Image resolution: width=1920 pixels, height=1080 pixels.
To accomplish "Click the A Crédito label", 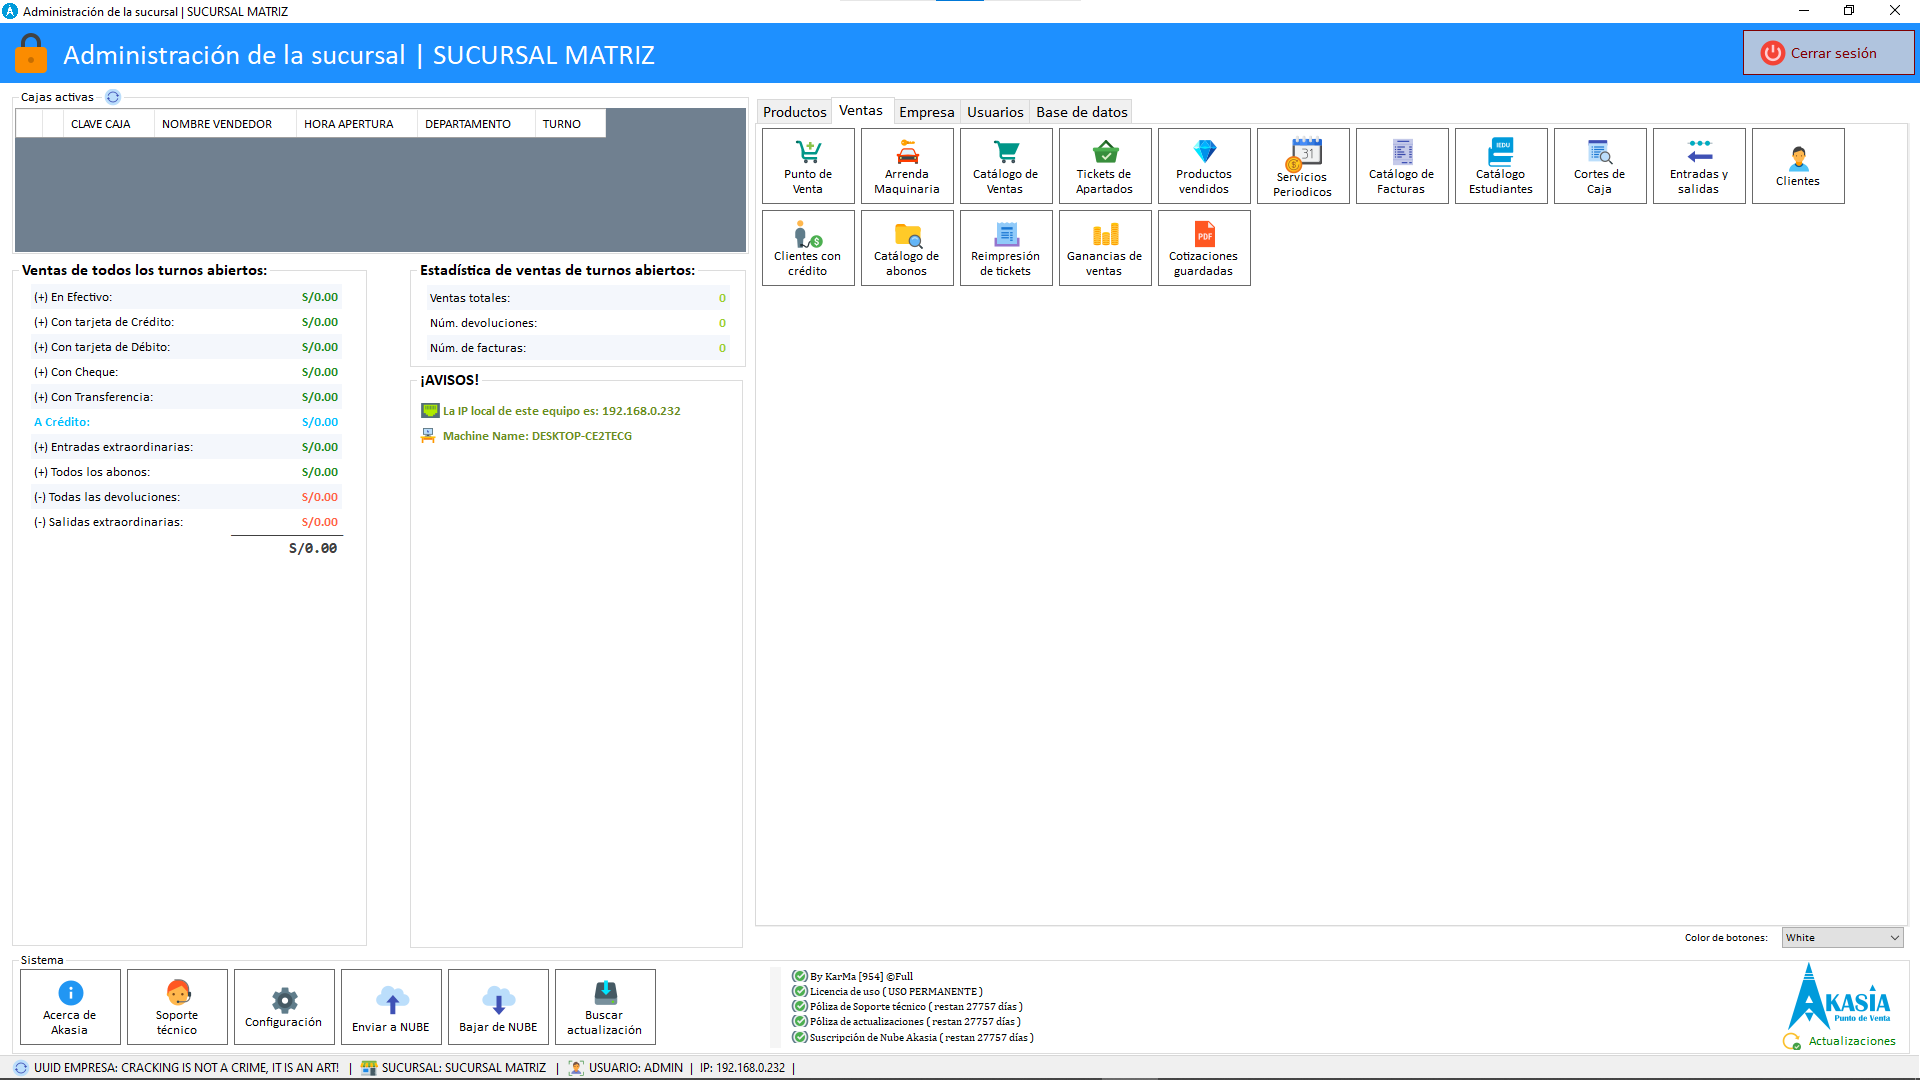I will pyautogui.click(x=62, y=422).
